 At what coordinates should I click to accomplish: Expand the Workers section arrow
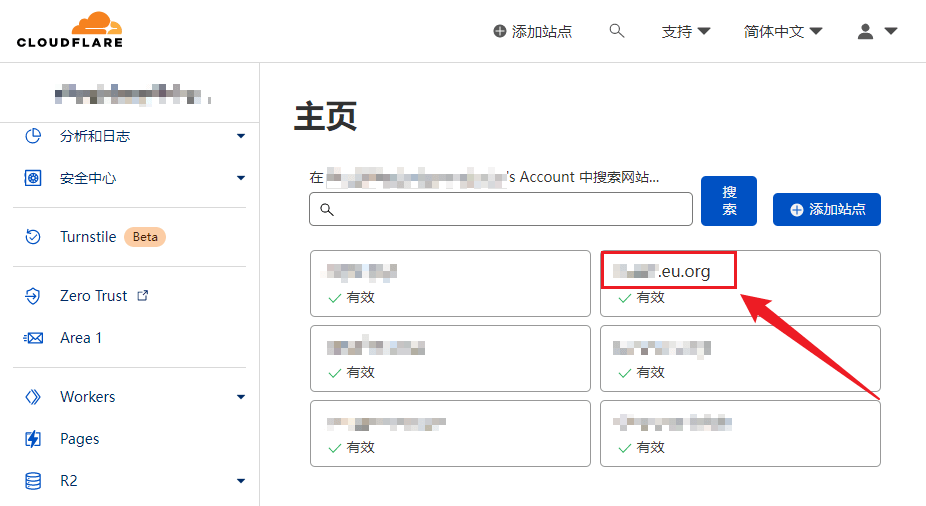coord(241,397)
